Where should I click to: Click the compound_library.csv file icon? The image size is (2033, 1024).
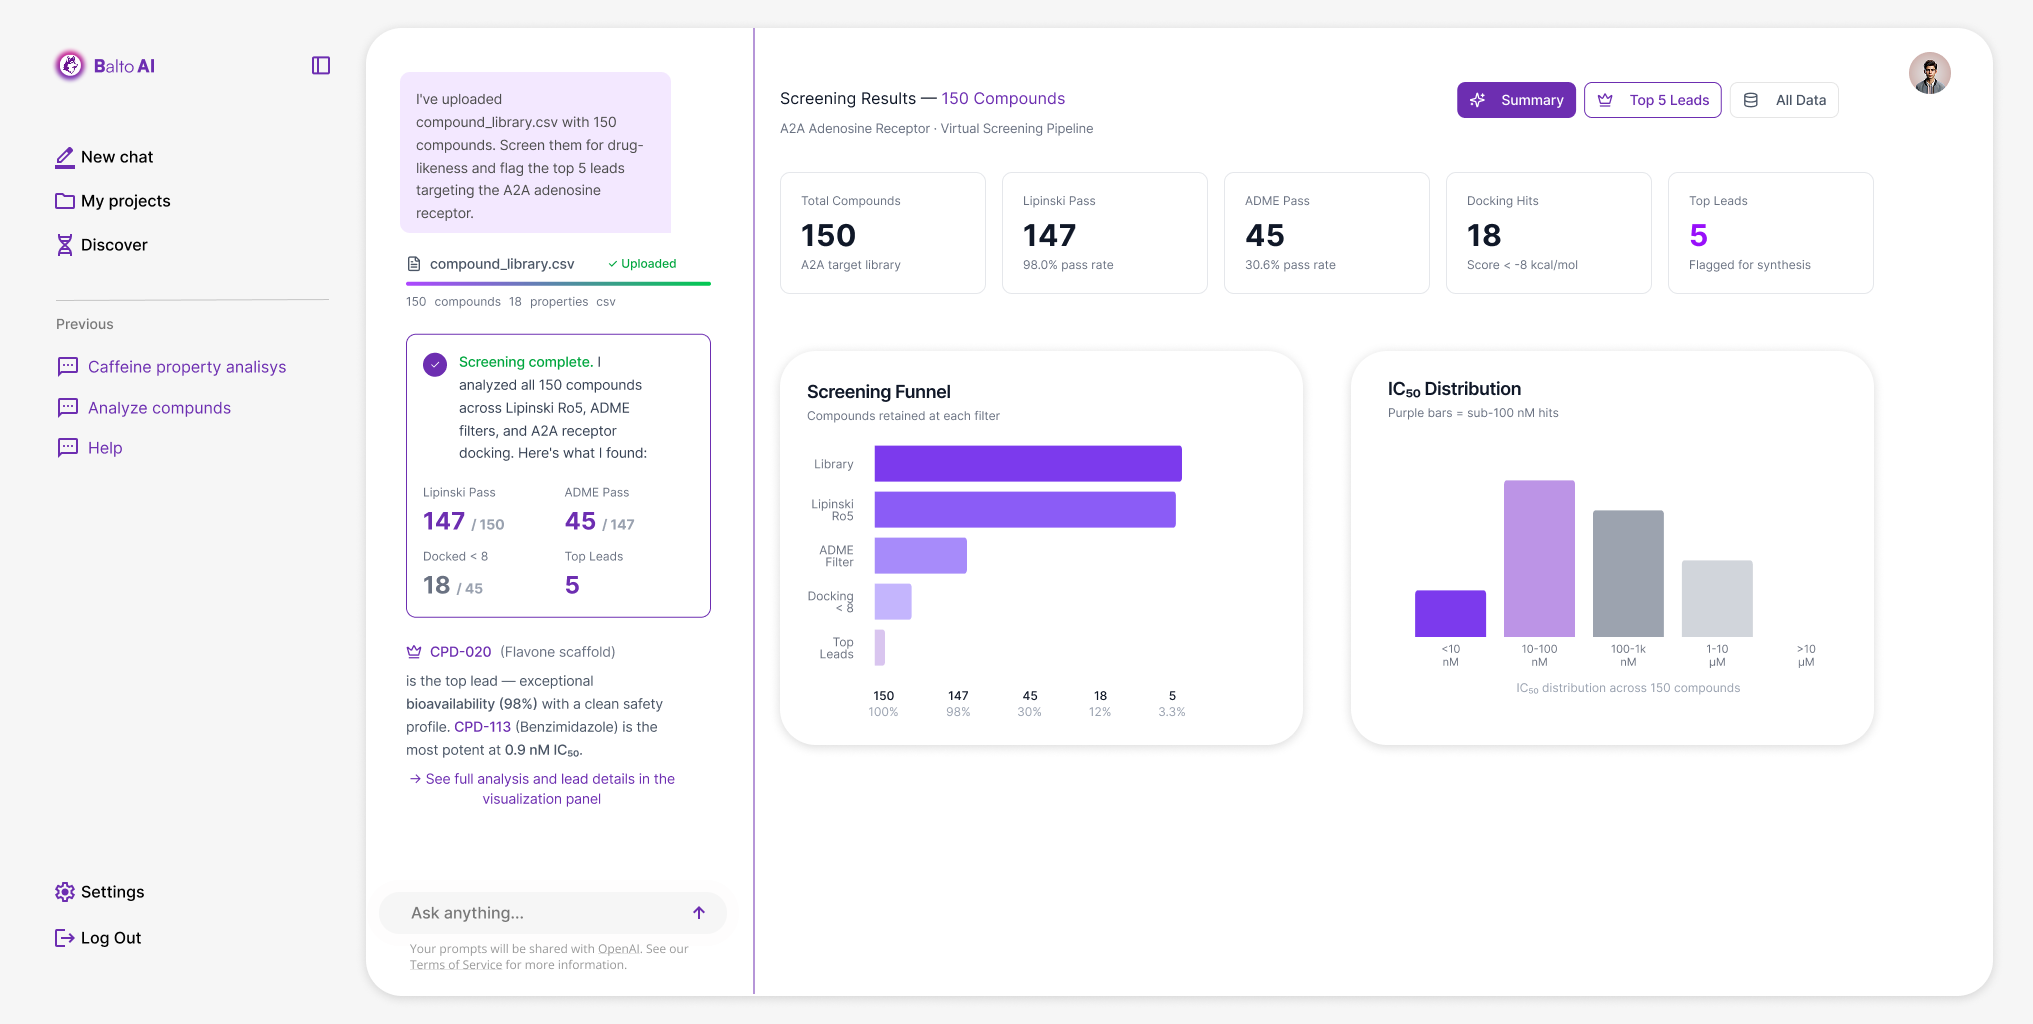[x=414, y=264]
